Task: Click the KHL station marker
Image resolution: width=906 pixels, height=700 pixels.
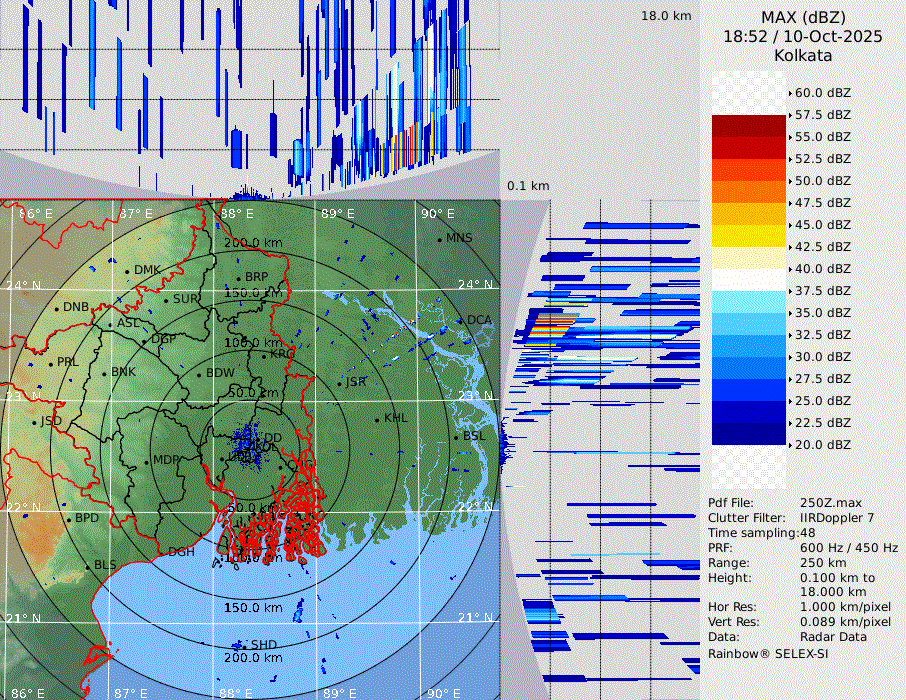Action: point(377,418)
